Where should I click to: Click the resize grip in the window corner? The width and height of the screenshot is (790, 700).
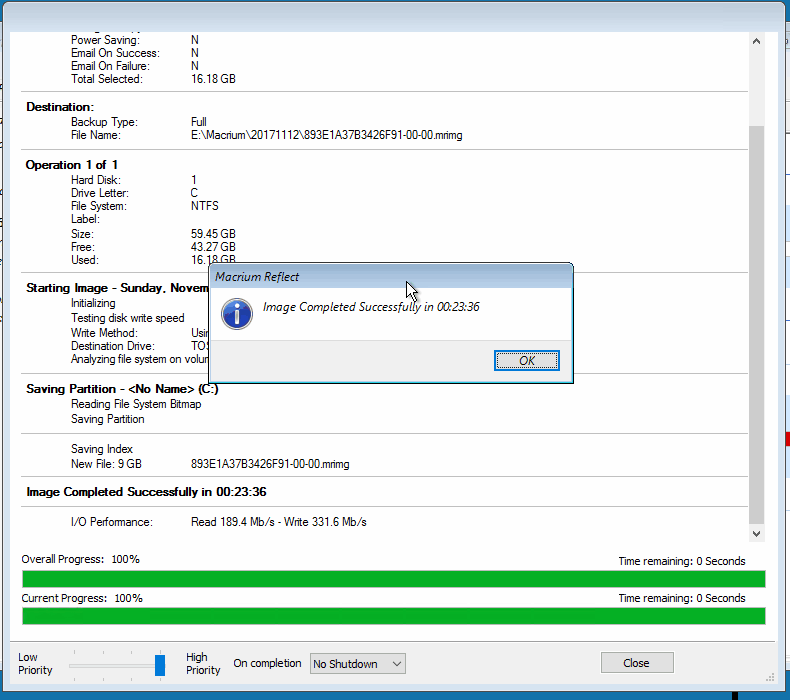click(x=770, y=677)
